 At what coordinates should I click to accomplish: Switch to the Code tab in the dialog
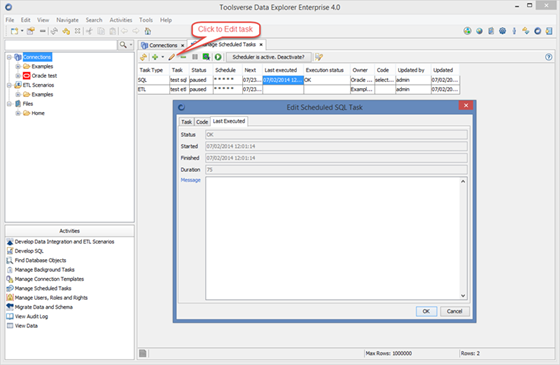[202, 122]
